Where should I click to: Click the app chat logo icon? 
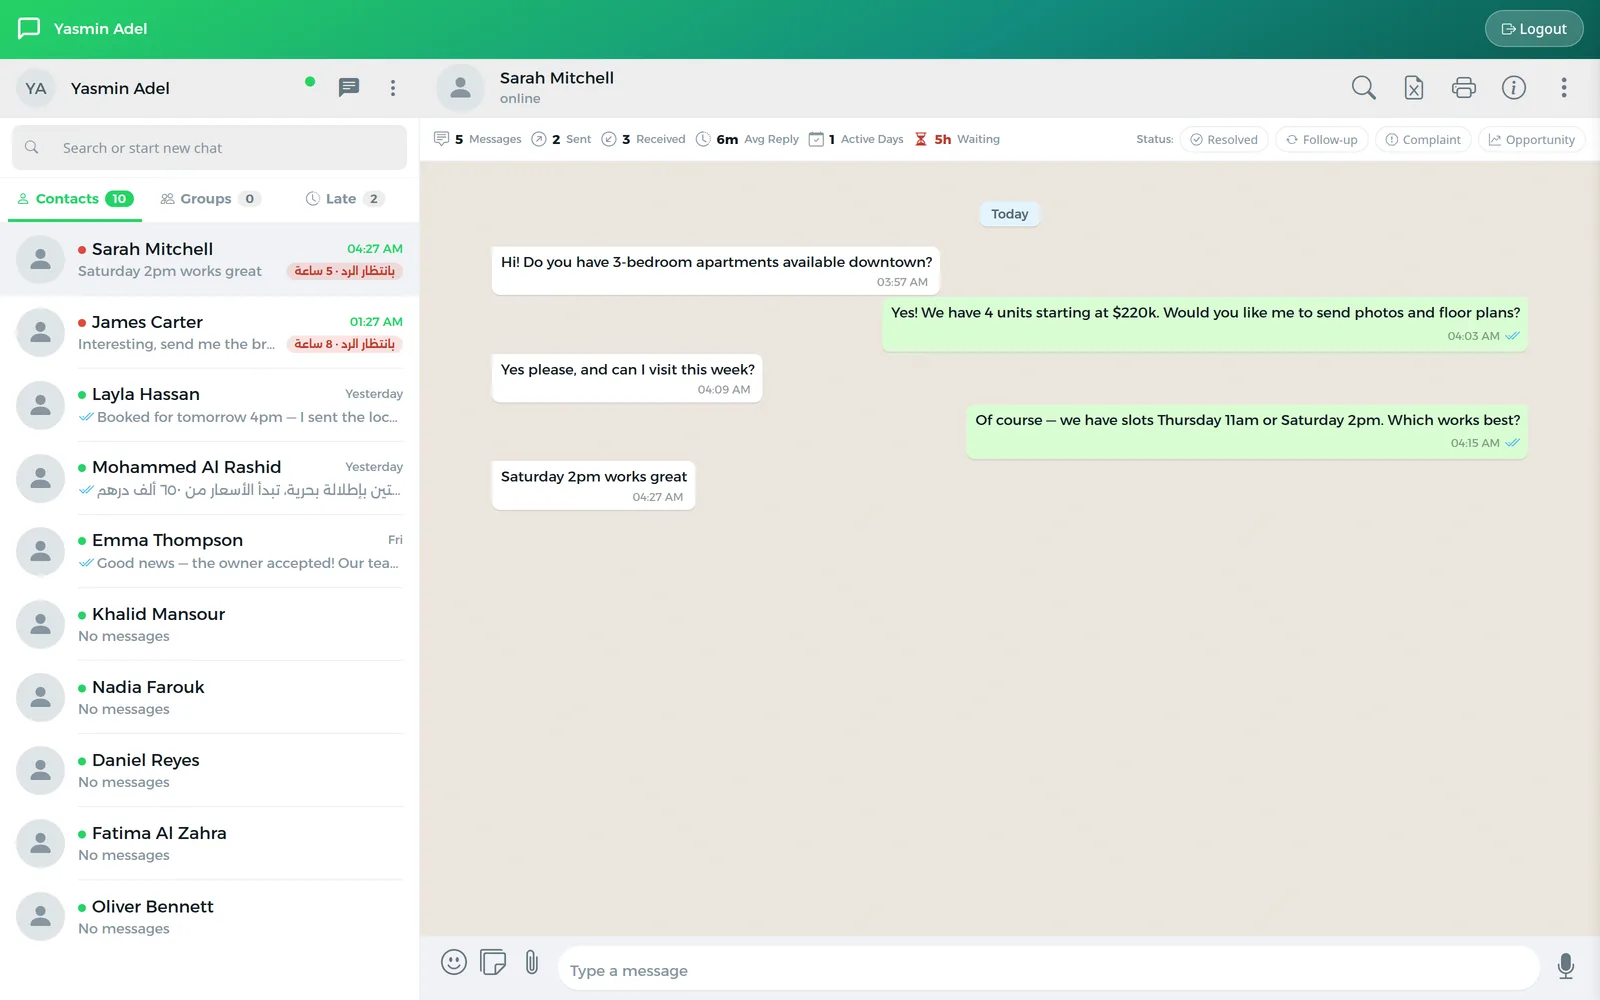tap(29, 28)
